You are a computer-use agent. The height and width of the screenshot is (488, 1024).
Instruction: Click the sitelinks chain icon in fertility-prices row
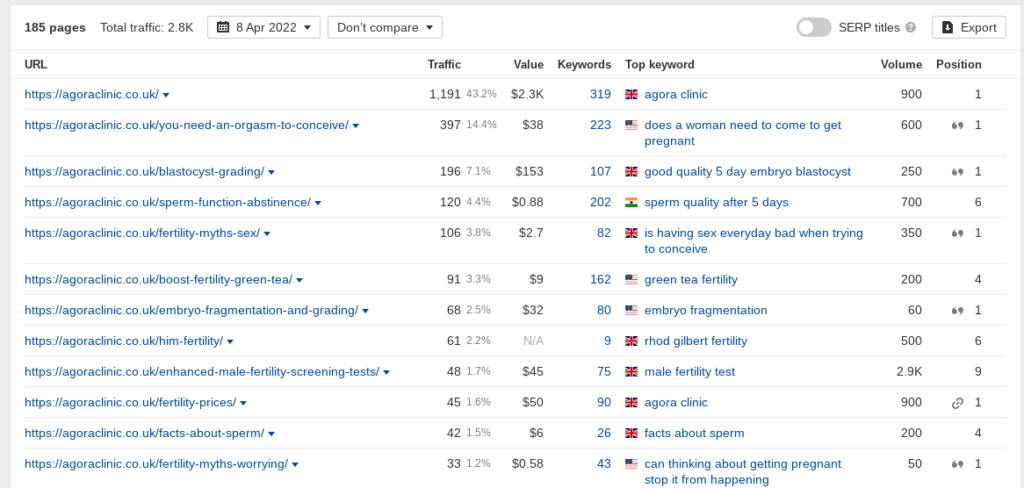pos(957,403)
